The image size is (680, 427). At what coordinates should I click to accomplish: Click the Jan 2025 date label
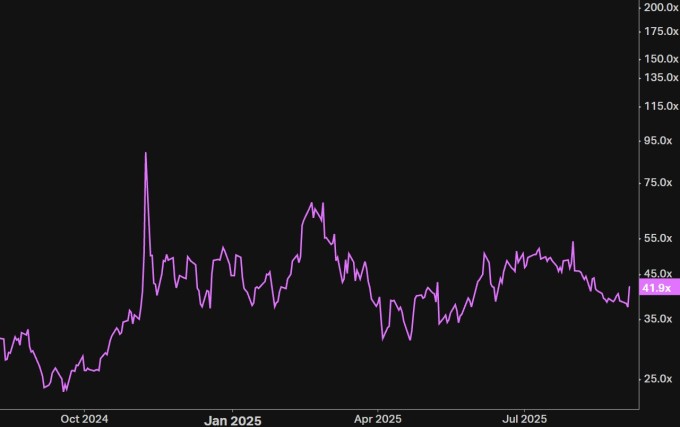(232, 420)
